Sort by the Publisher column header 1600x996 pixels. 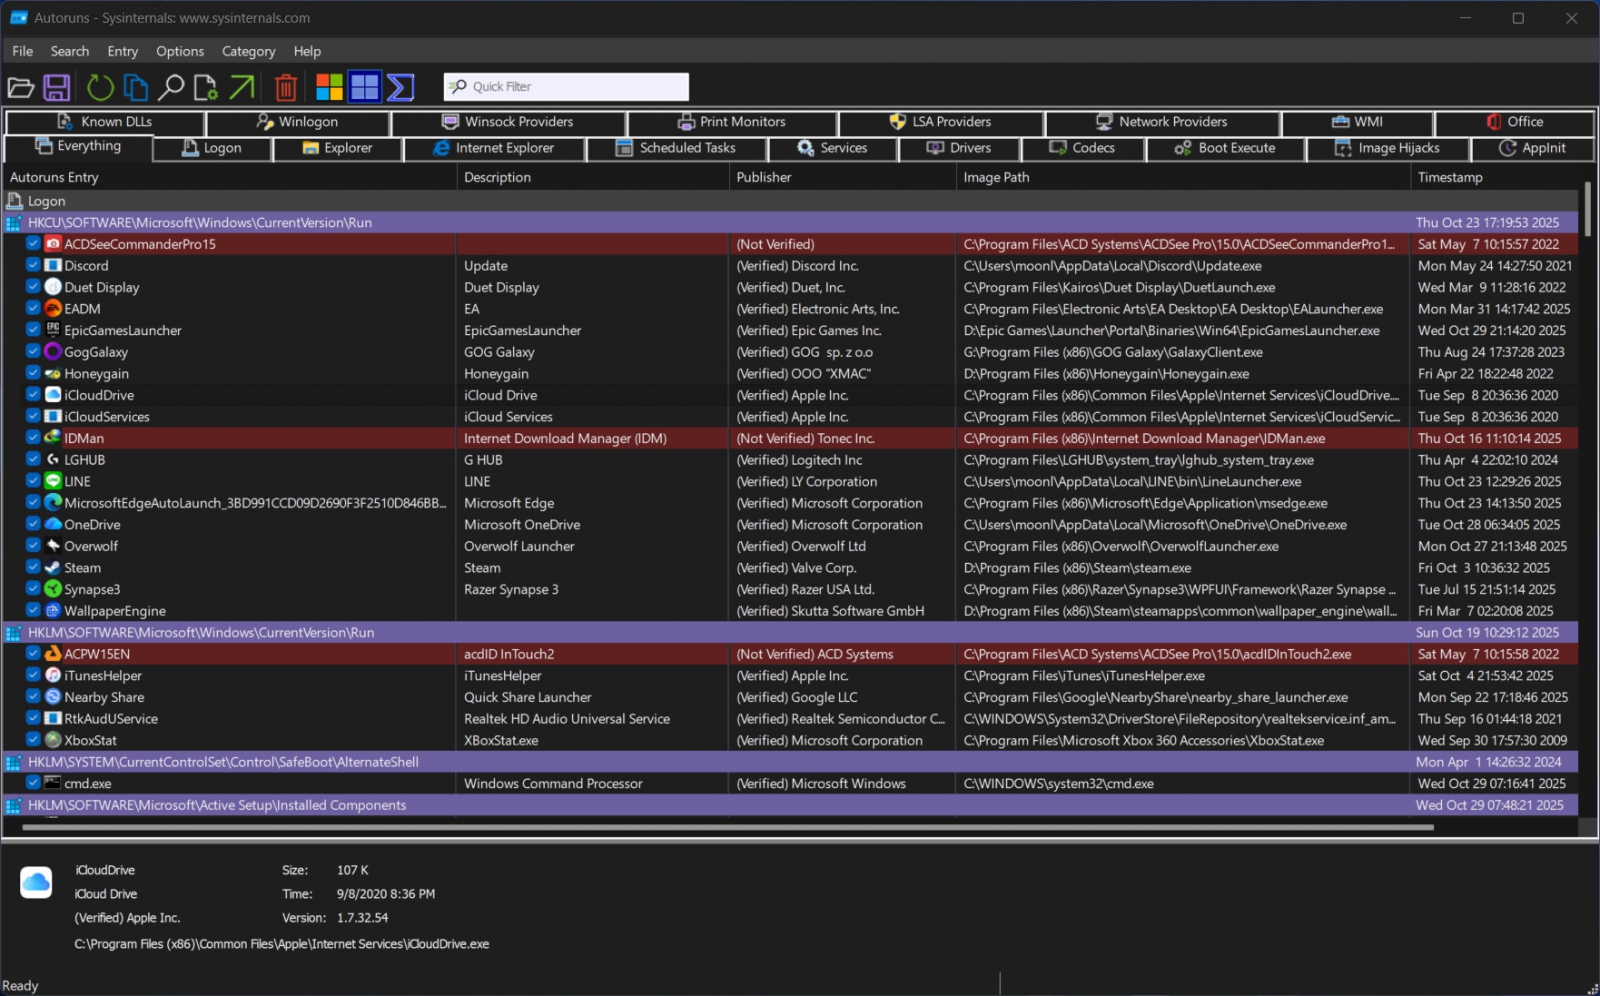[764, 177]
